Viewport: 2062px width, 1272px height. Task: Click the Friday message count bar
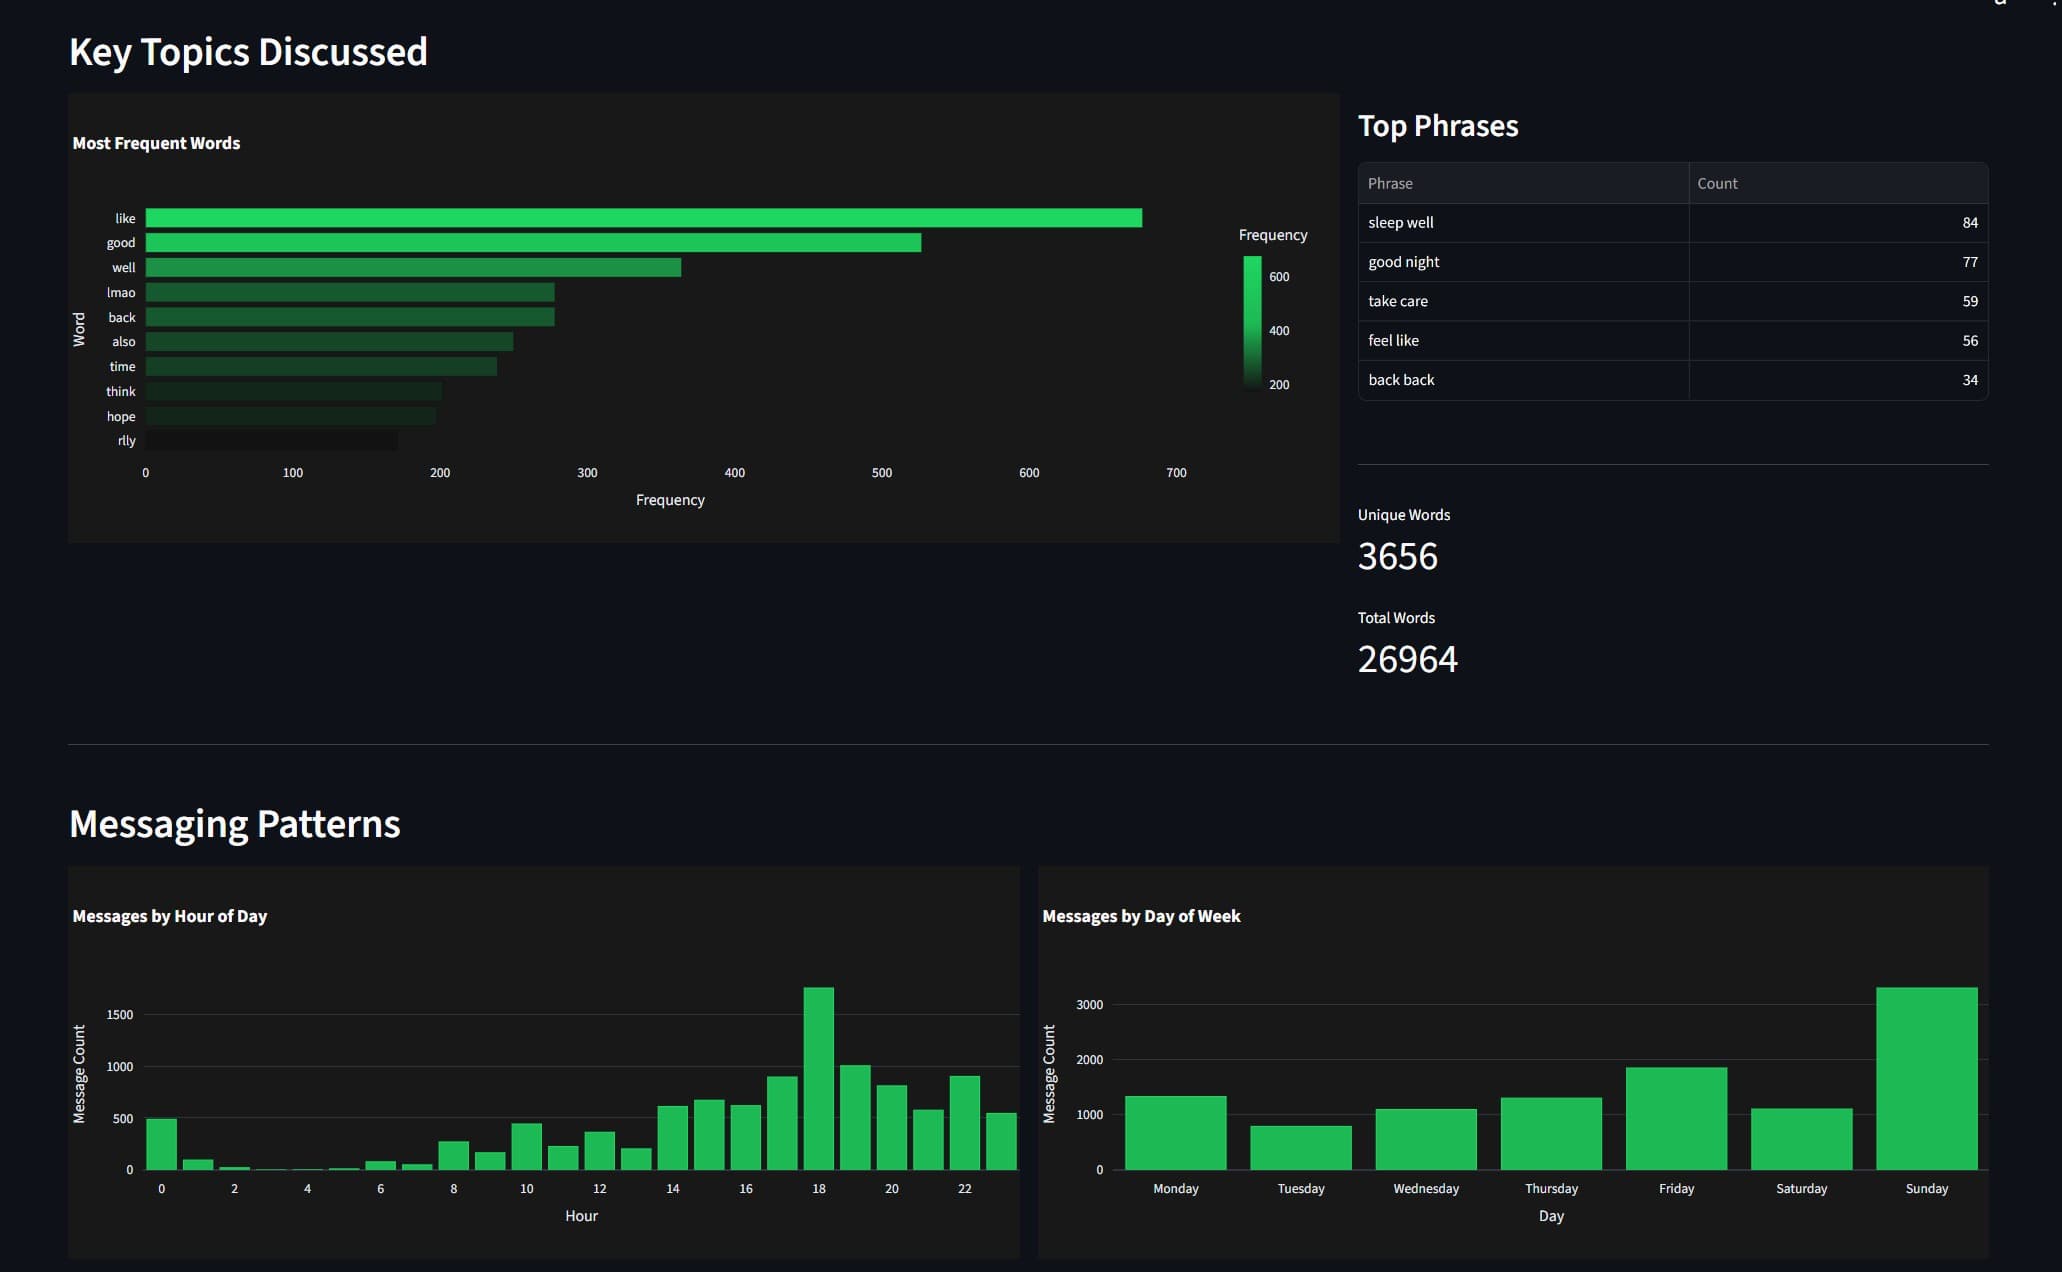coord(1676,1118)
